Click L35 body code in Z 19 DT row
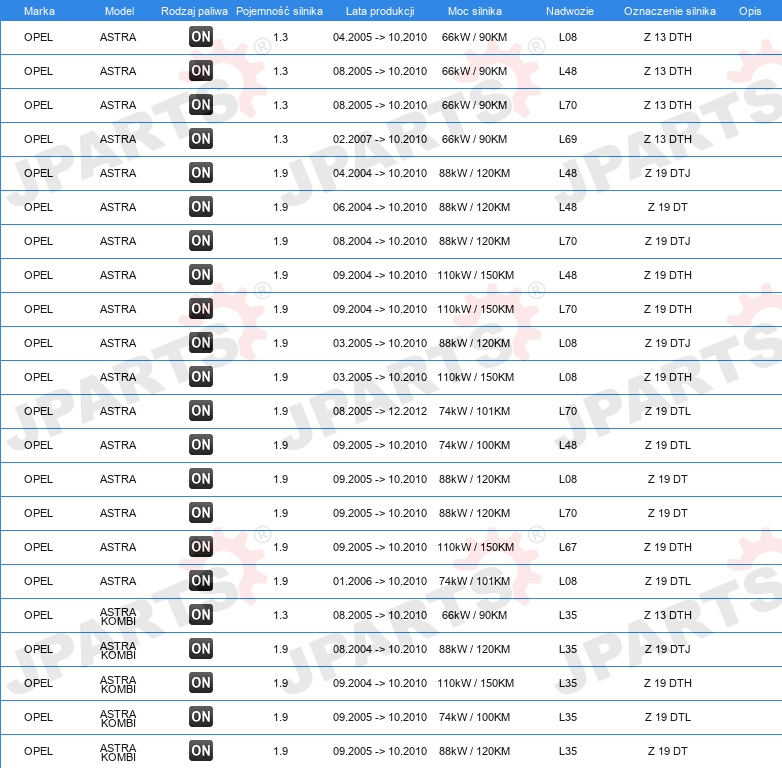The height and width of the screenshot is (768, 782). [568, 751]
